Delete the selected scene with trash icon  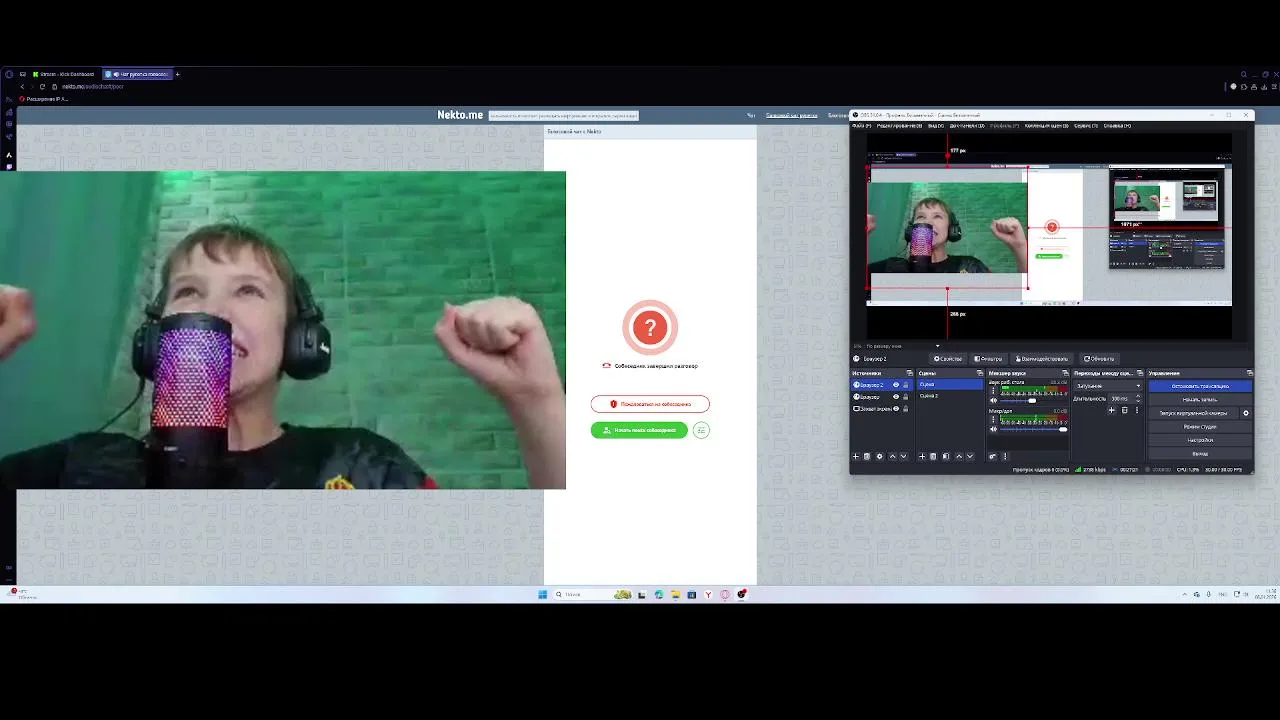pyautogui.click(x=933, y=456)
